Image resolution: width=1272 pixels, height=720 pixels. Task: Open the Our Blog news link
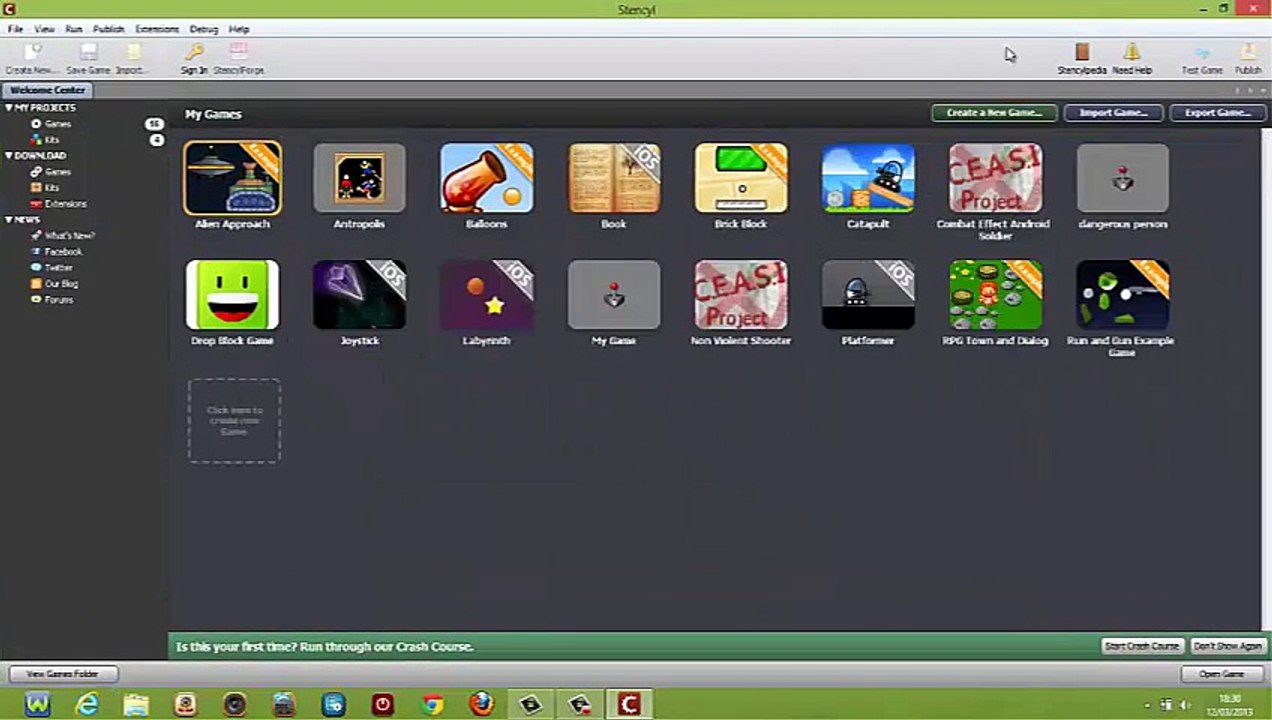point(60,284)
